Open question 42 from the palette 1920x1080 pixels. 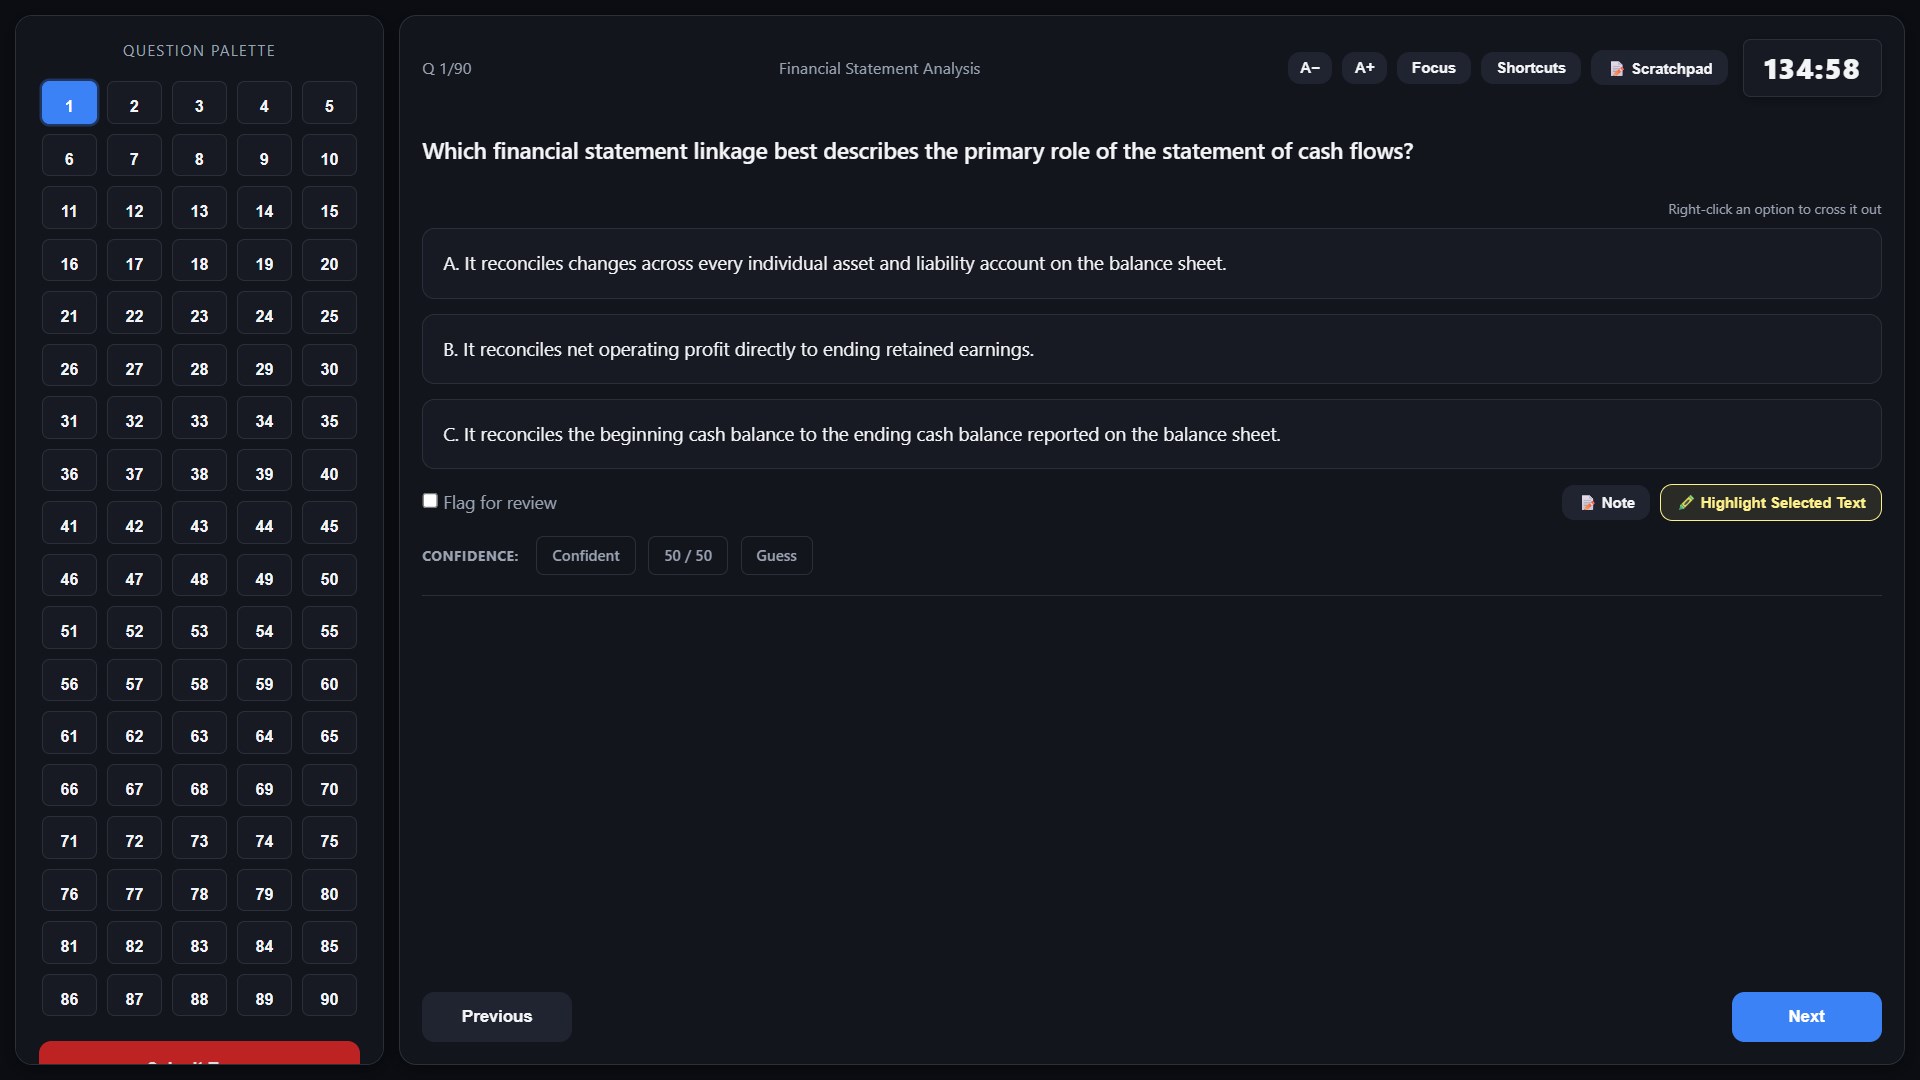134,525
